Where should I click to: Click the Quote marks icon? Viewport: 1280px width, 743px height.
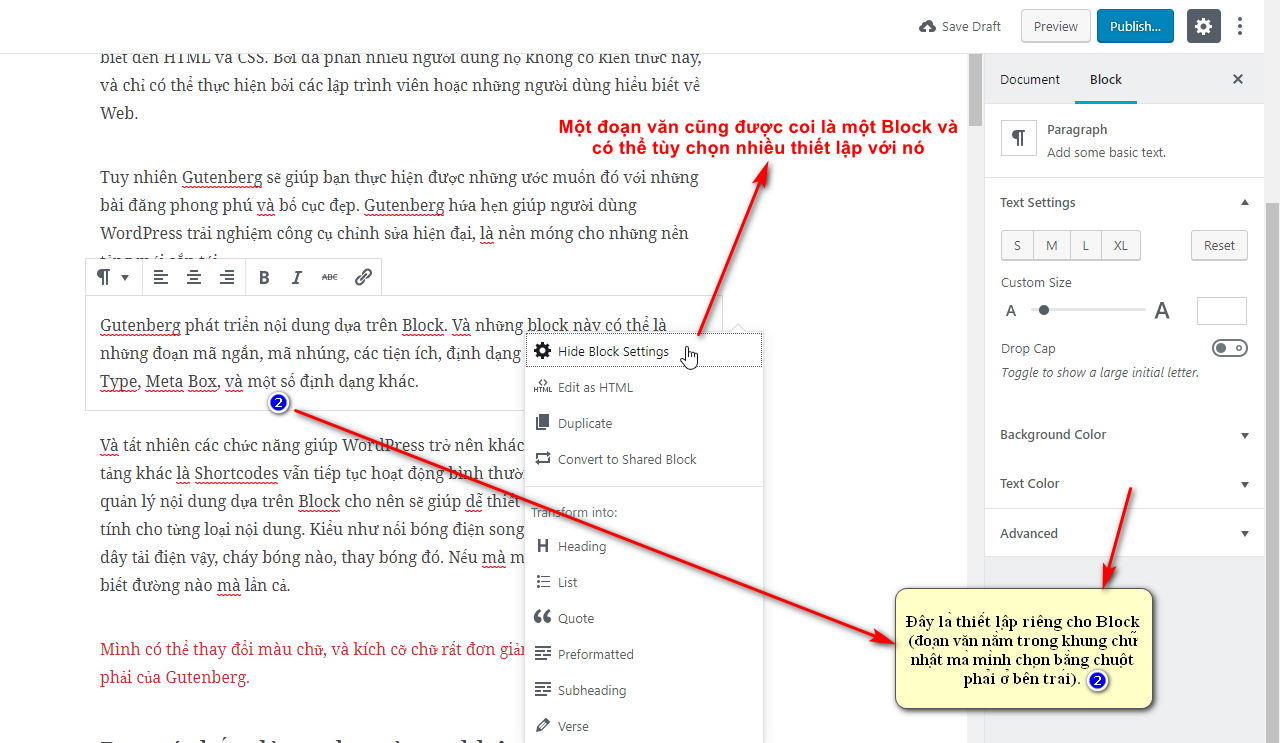coord(543,617)
